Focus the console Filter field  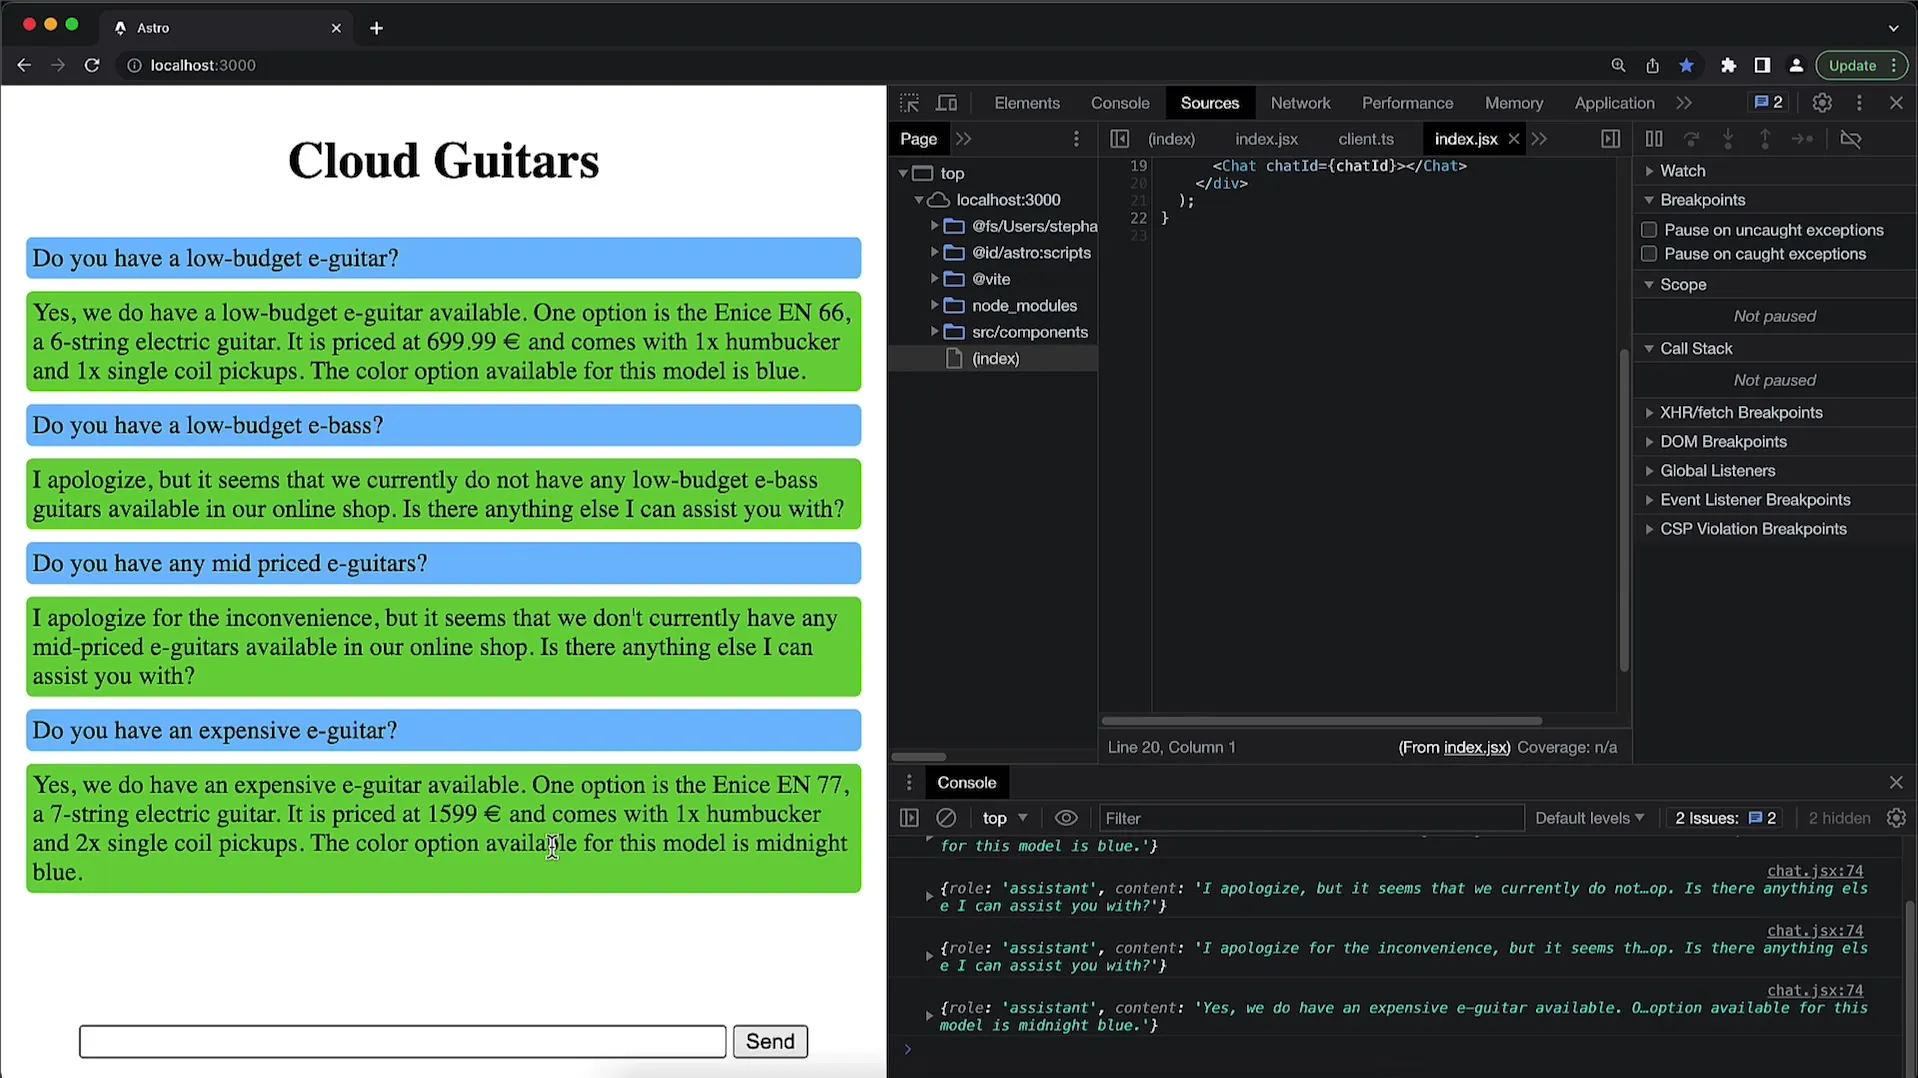click(x=1311, y=818)
